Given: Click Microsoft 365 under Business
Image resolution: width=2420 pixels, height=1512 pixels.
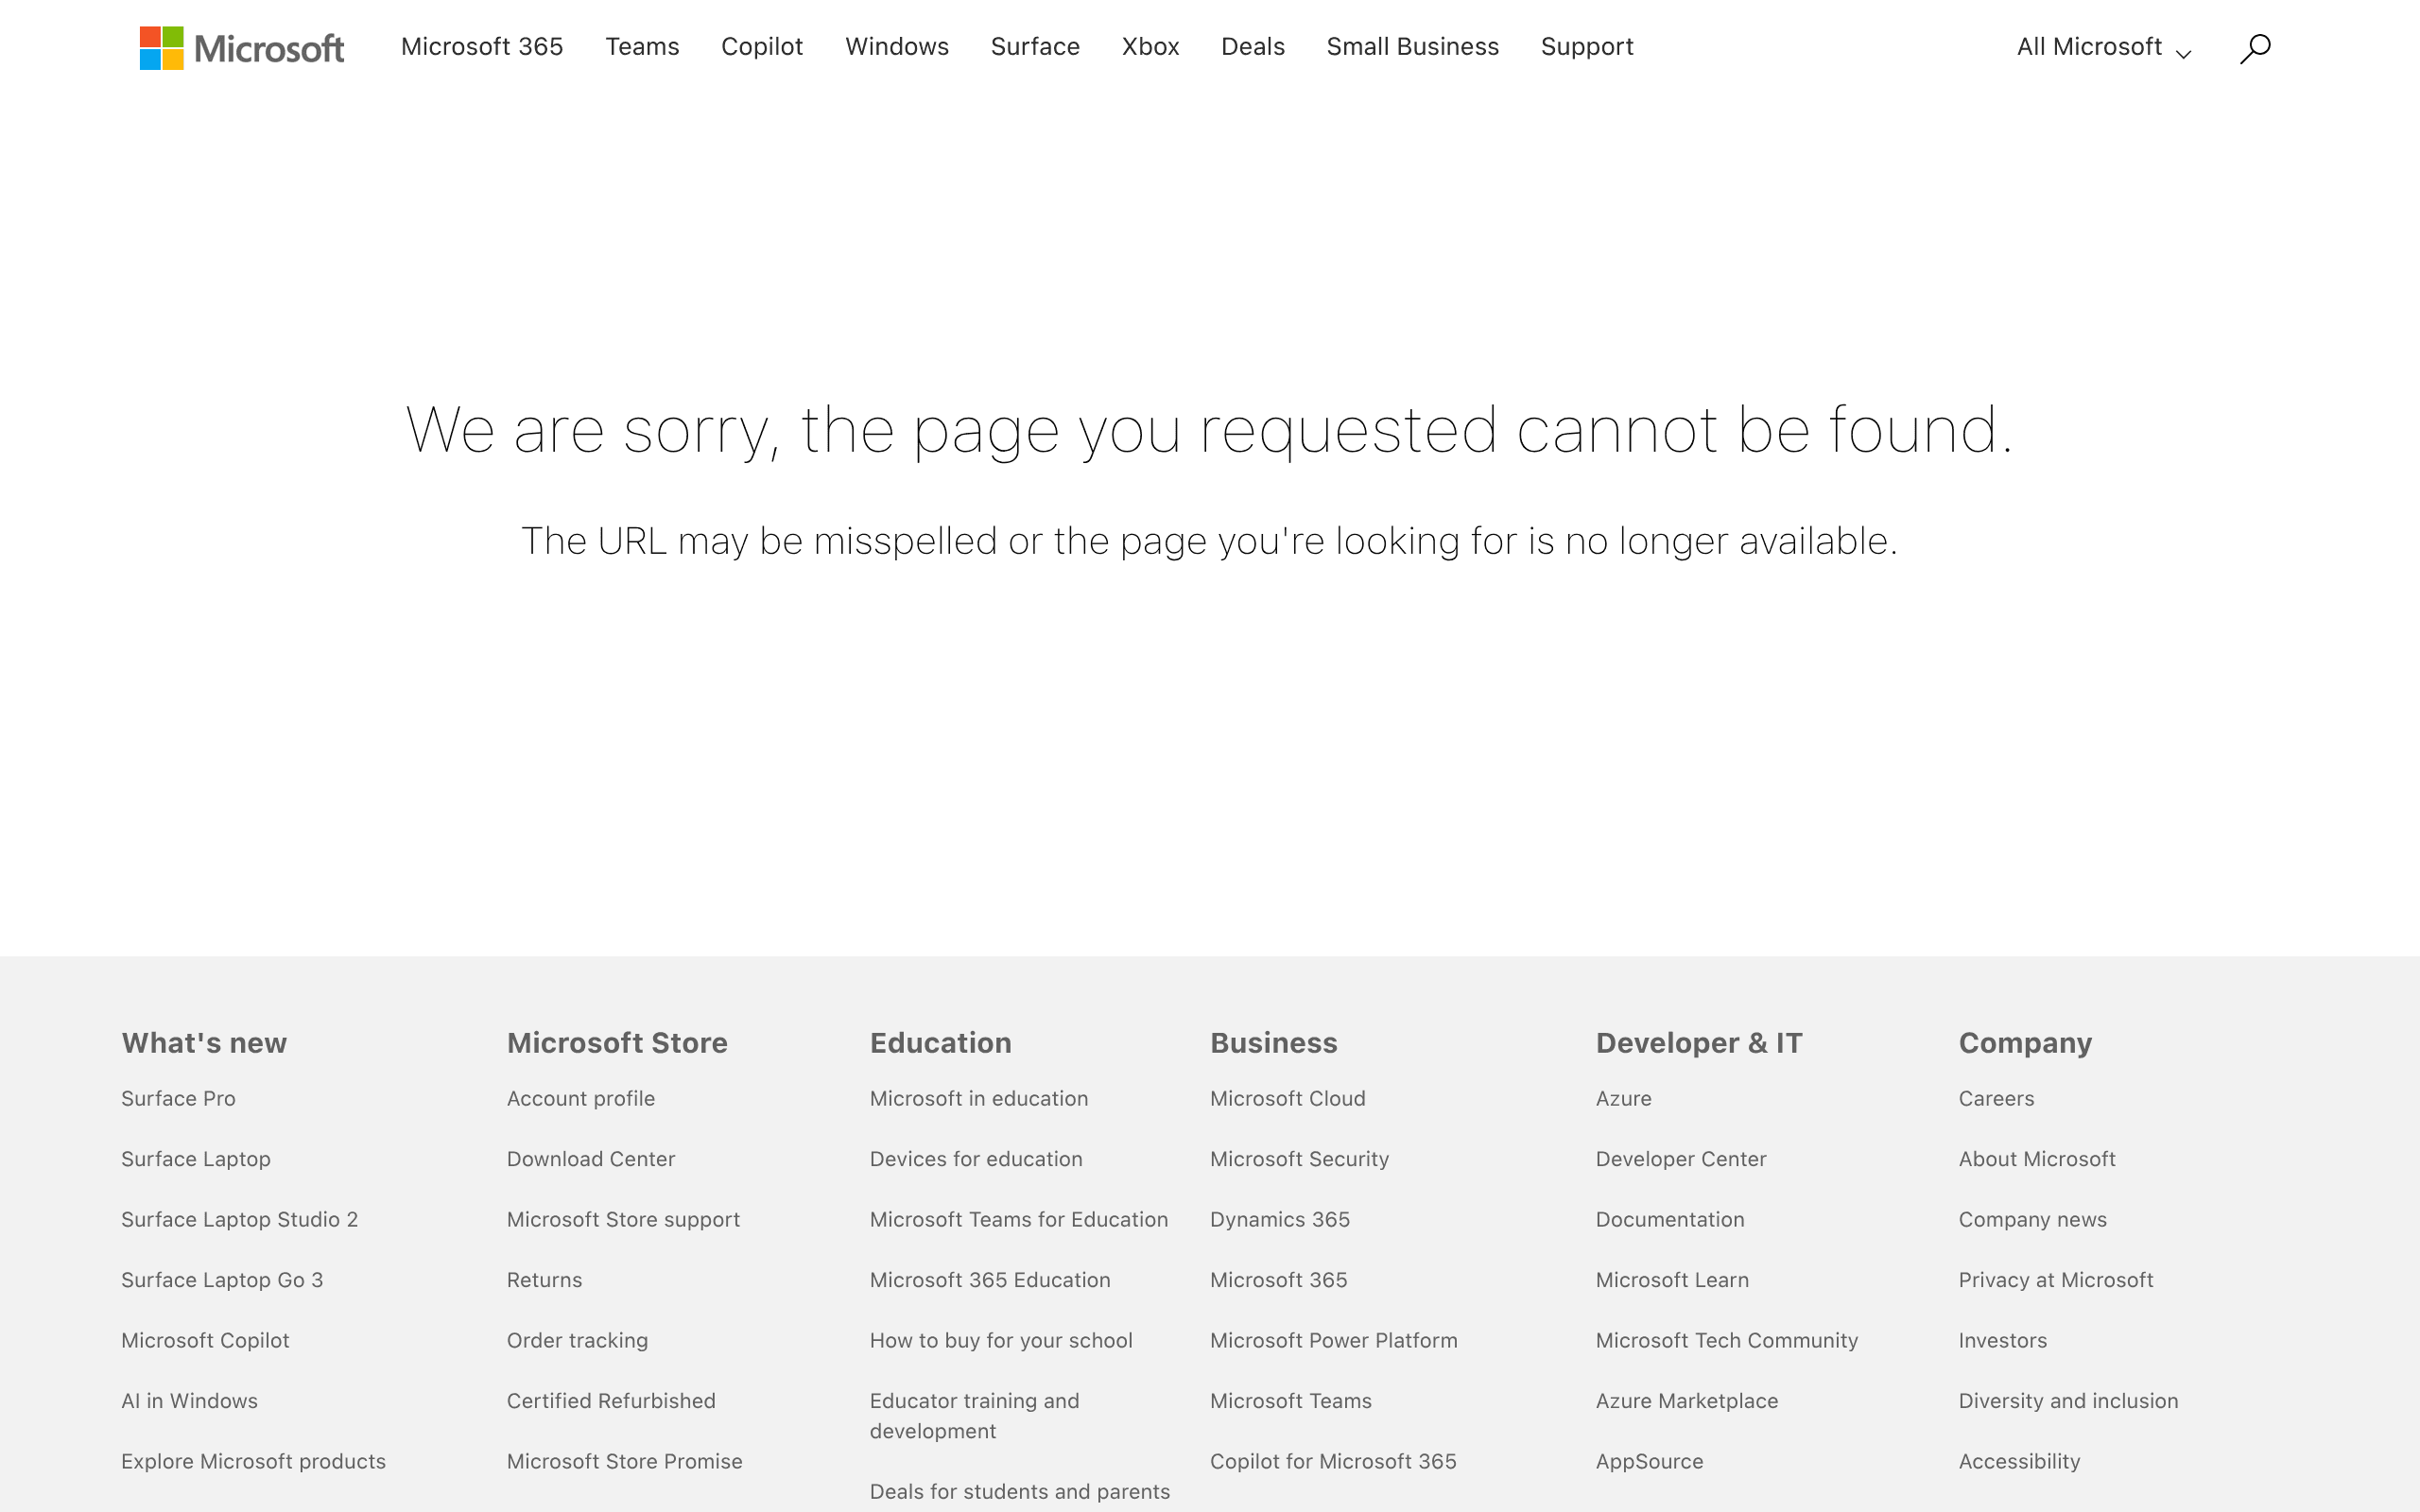Looking at the screenshot, I should (x=1279, y=1280).
